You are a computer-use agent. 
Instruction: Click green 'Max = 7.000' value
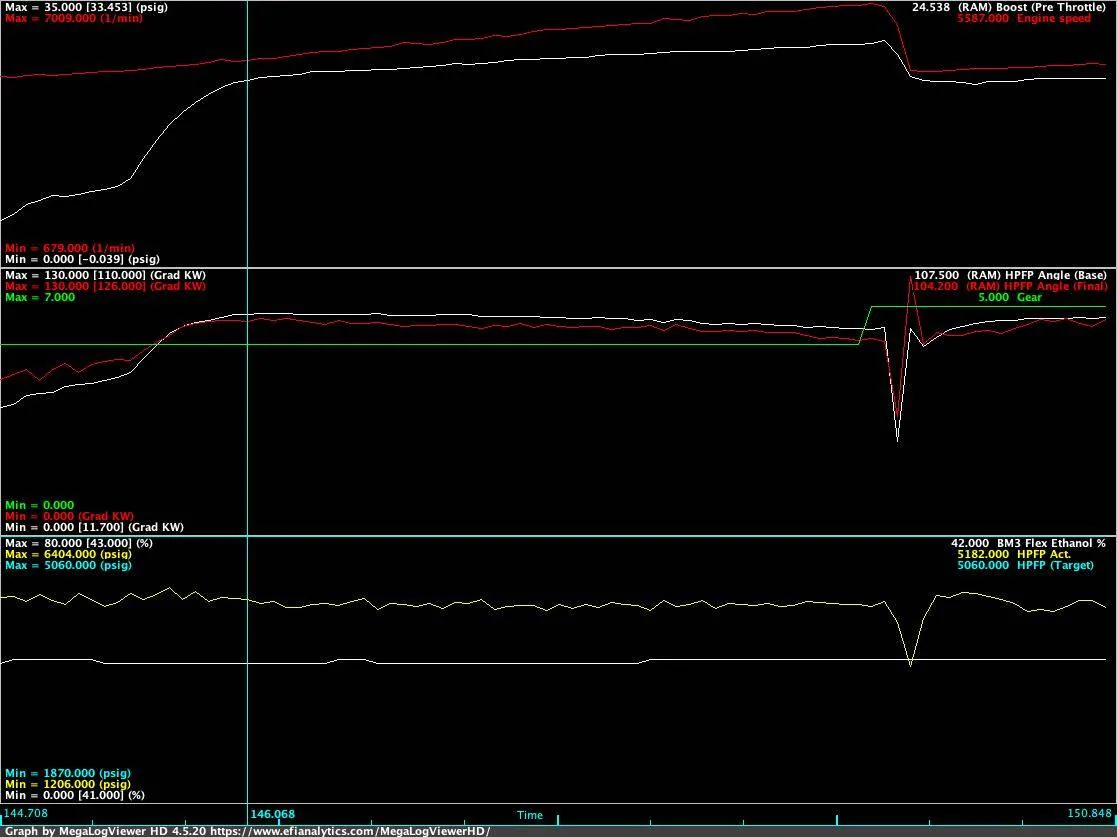(40, 298)
